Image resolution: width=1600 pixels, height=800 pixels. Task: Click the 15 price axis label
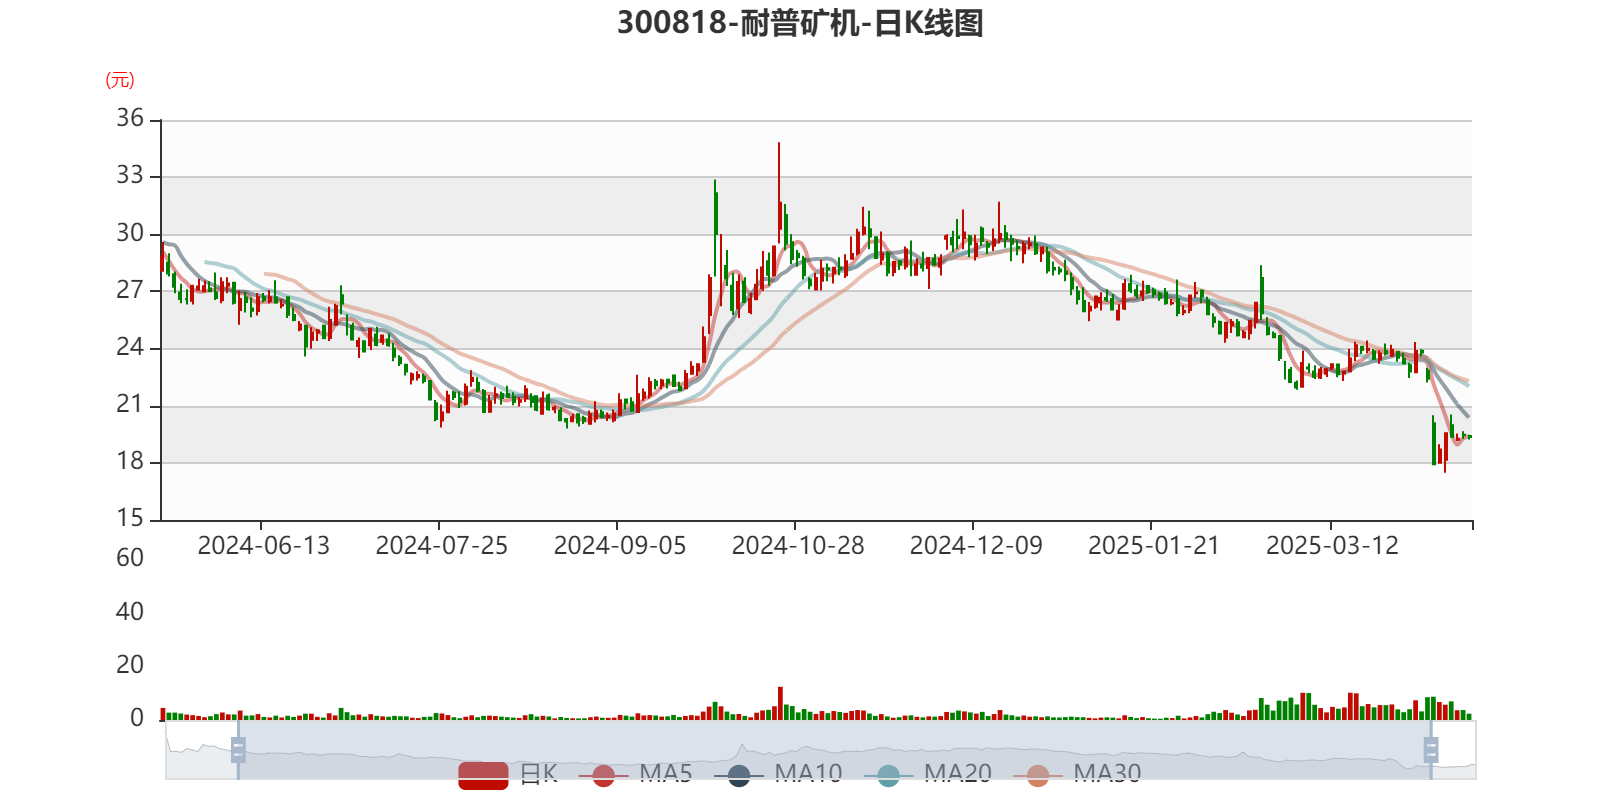coord(130,518)
